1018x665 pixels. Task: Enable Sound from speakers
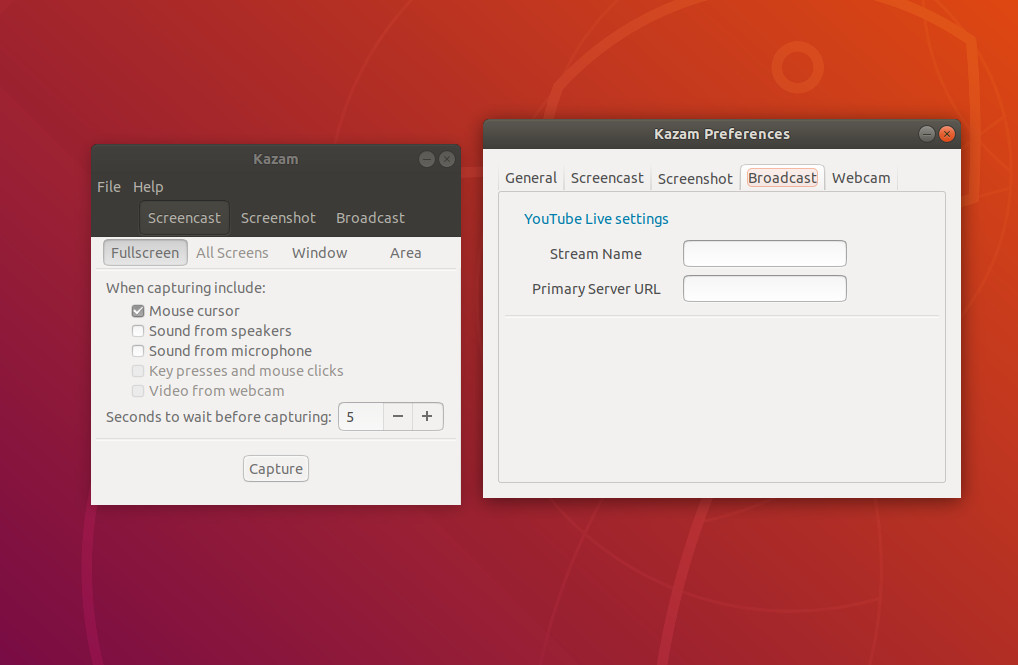139,331
